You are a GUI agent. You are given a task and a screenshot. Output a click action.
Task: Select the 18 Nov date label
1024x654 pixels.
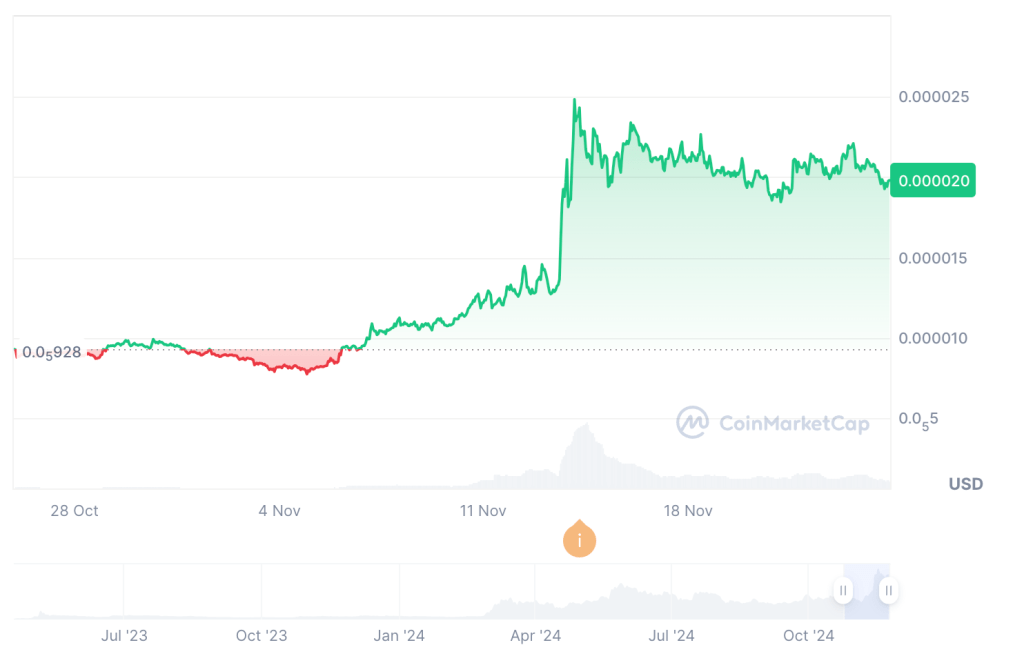click(688, 511)
